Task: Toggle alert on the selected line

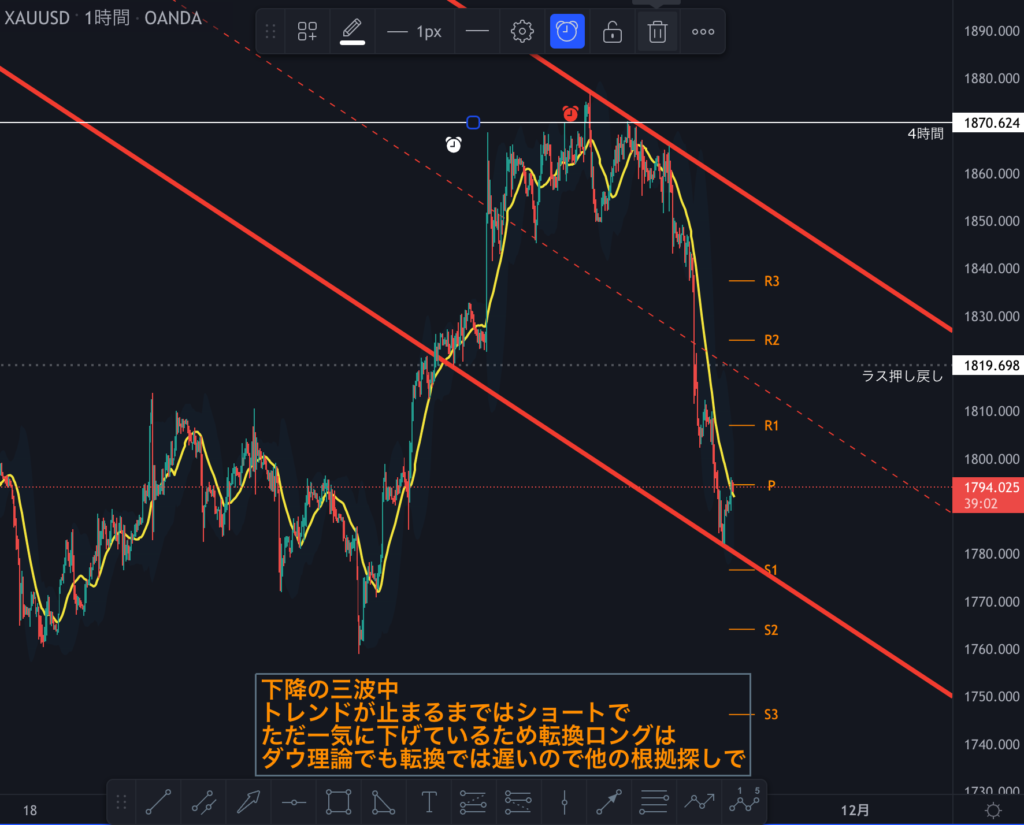Action: pyautogui.click(x=567, y=31)
